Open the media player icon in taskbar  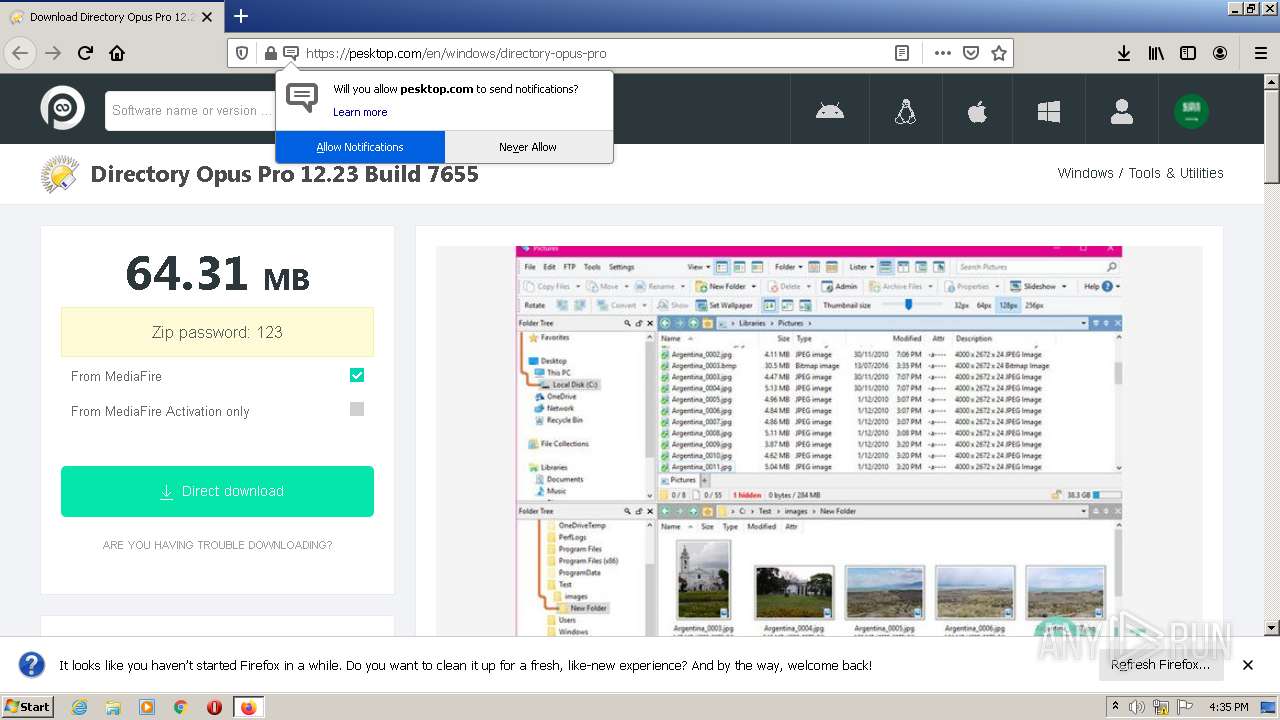click(147, 707)
